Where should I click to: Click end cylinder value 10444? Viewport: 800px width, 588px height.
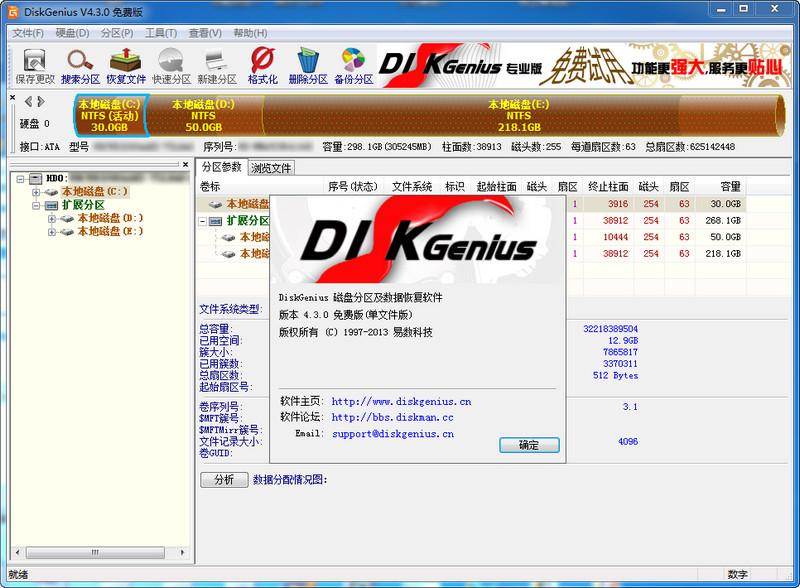615,237
